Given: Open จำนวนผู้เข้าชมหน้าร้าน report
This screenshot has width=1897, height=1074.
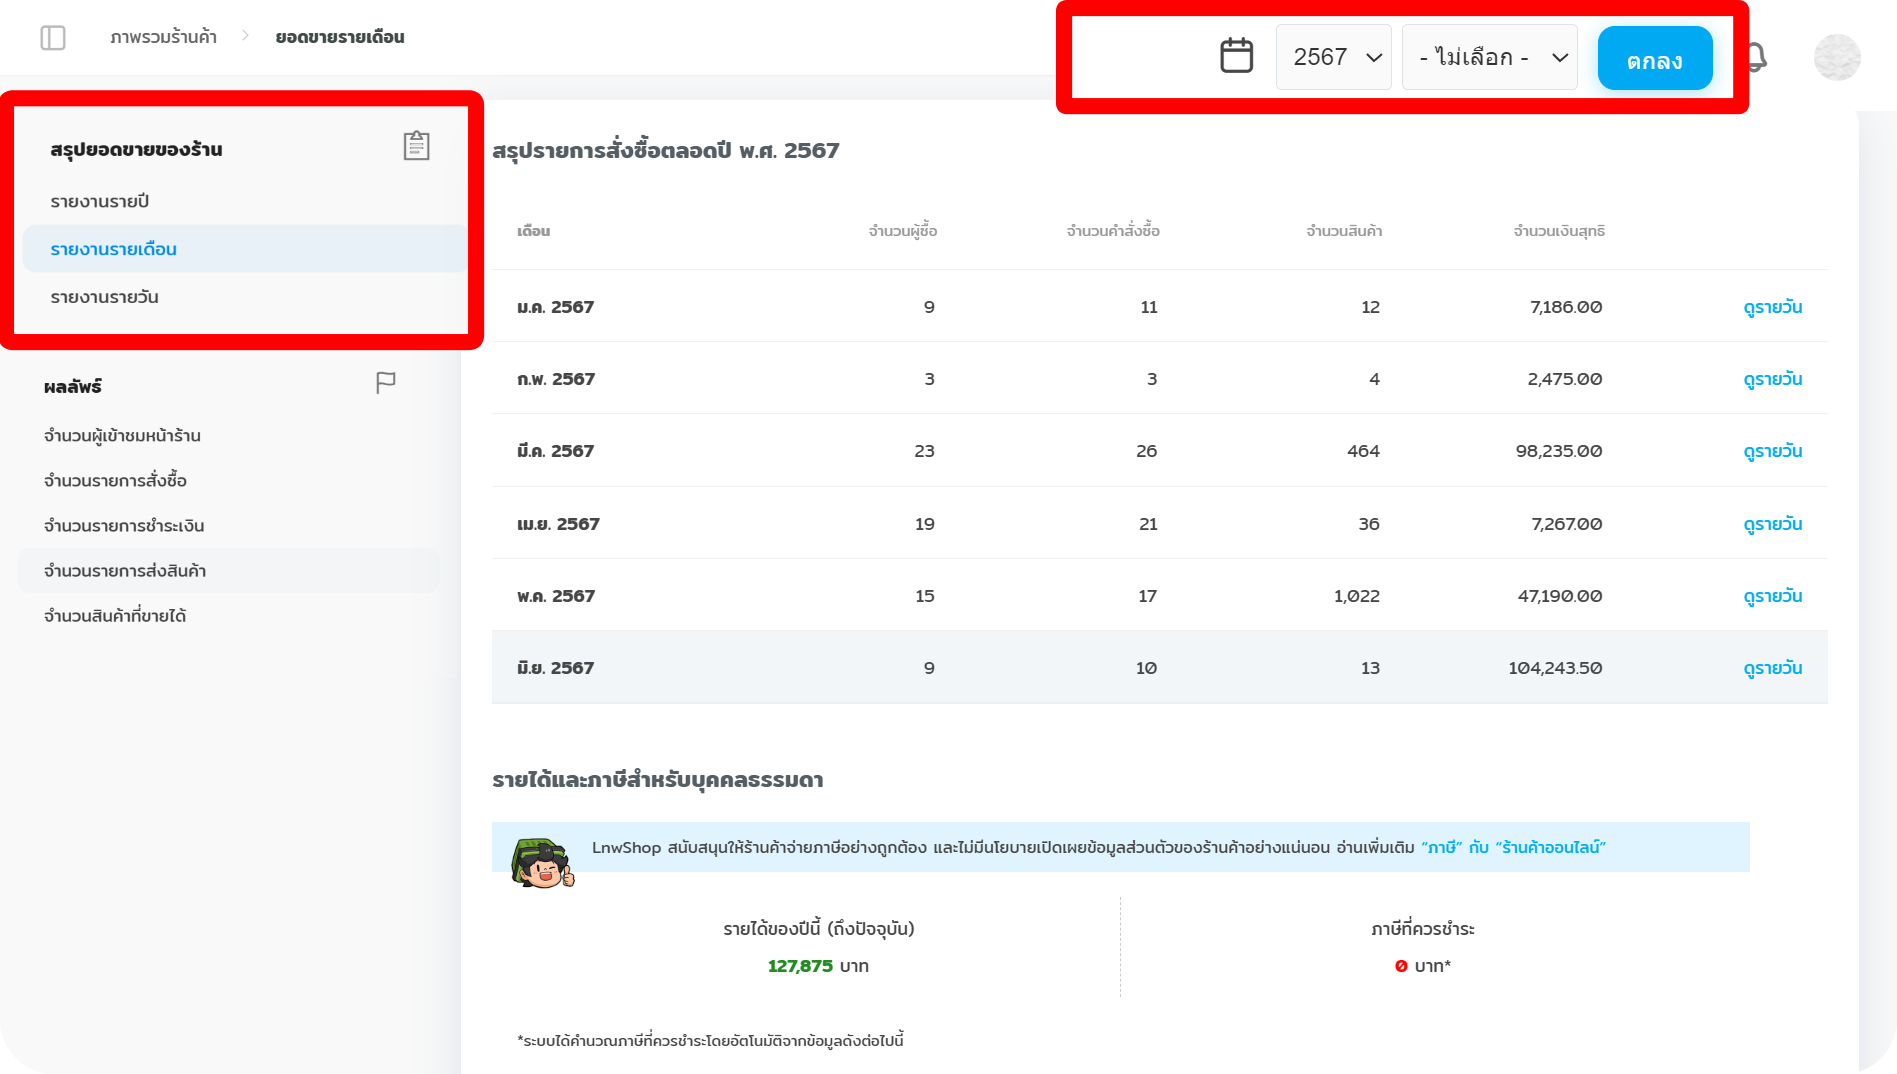Looking at the screenshot, I should pos(122,436).
